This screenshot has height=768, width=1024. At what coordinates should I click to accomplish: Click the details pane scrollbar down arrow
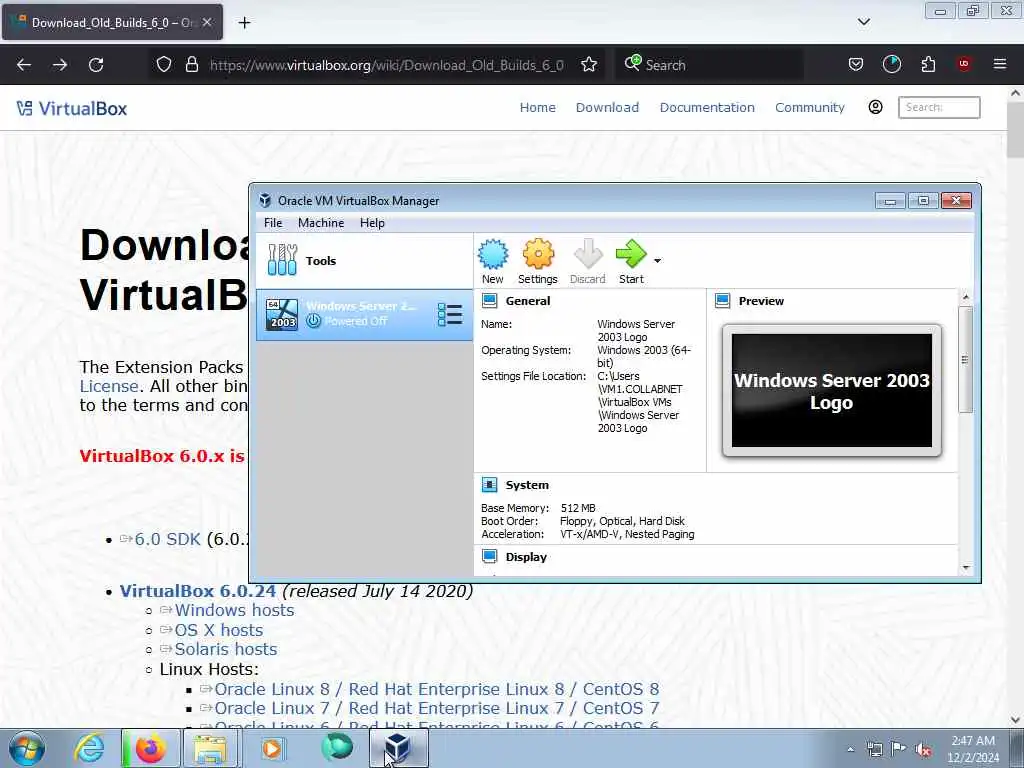966,568
